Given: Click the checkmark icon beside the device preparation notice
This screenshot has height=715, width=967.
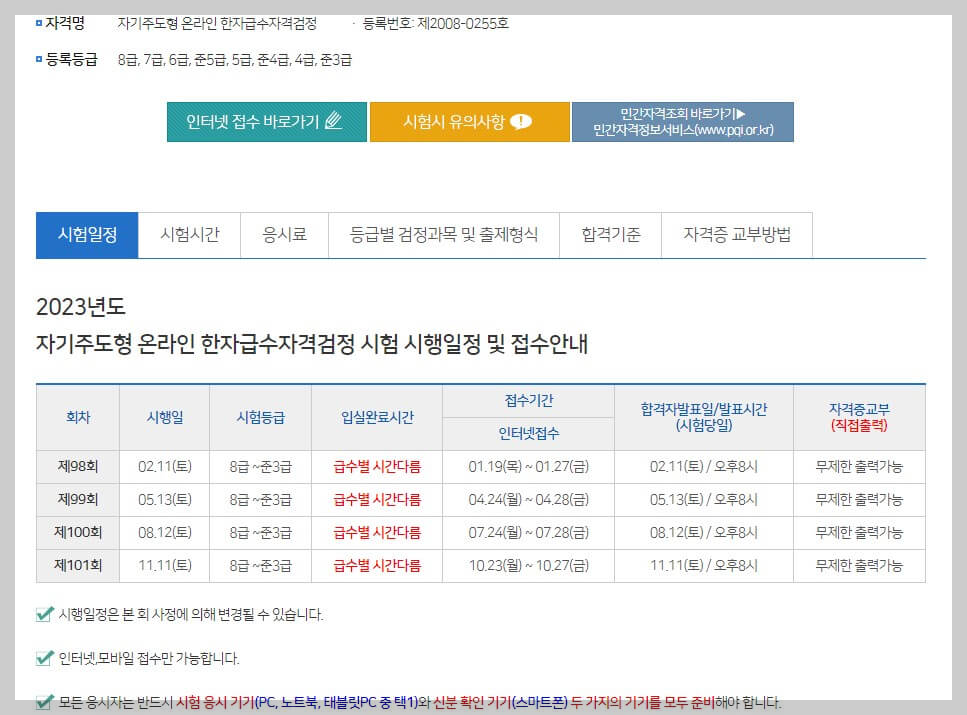Looking at the screenshot, I should pos(43,700).
